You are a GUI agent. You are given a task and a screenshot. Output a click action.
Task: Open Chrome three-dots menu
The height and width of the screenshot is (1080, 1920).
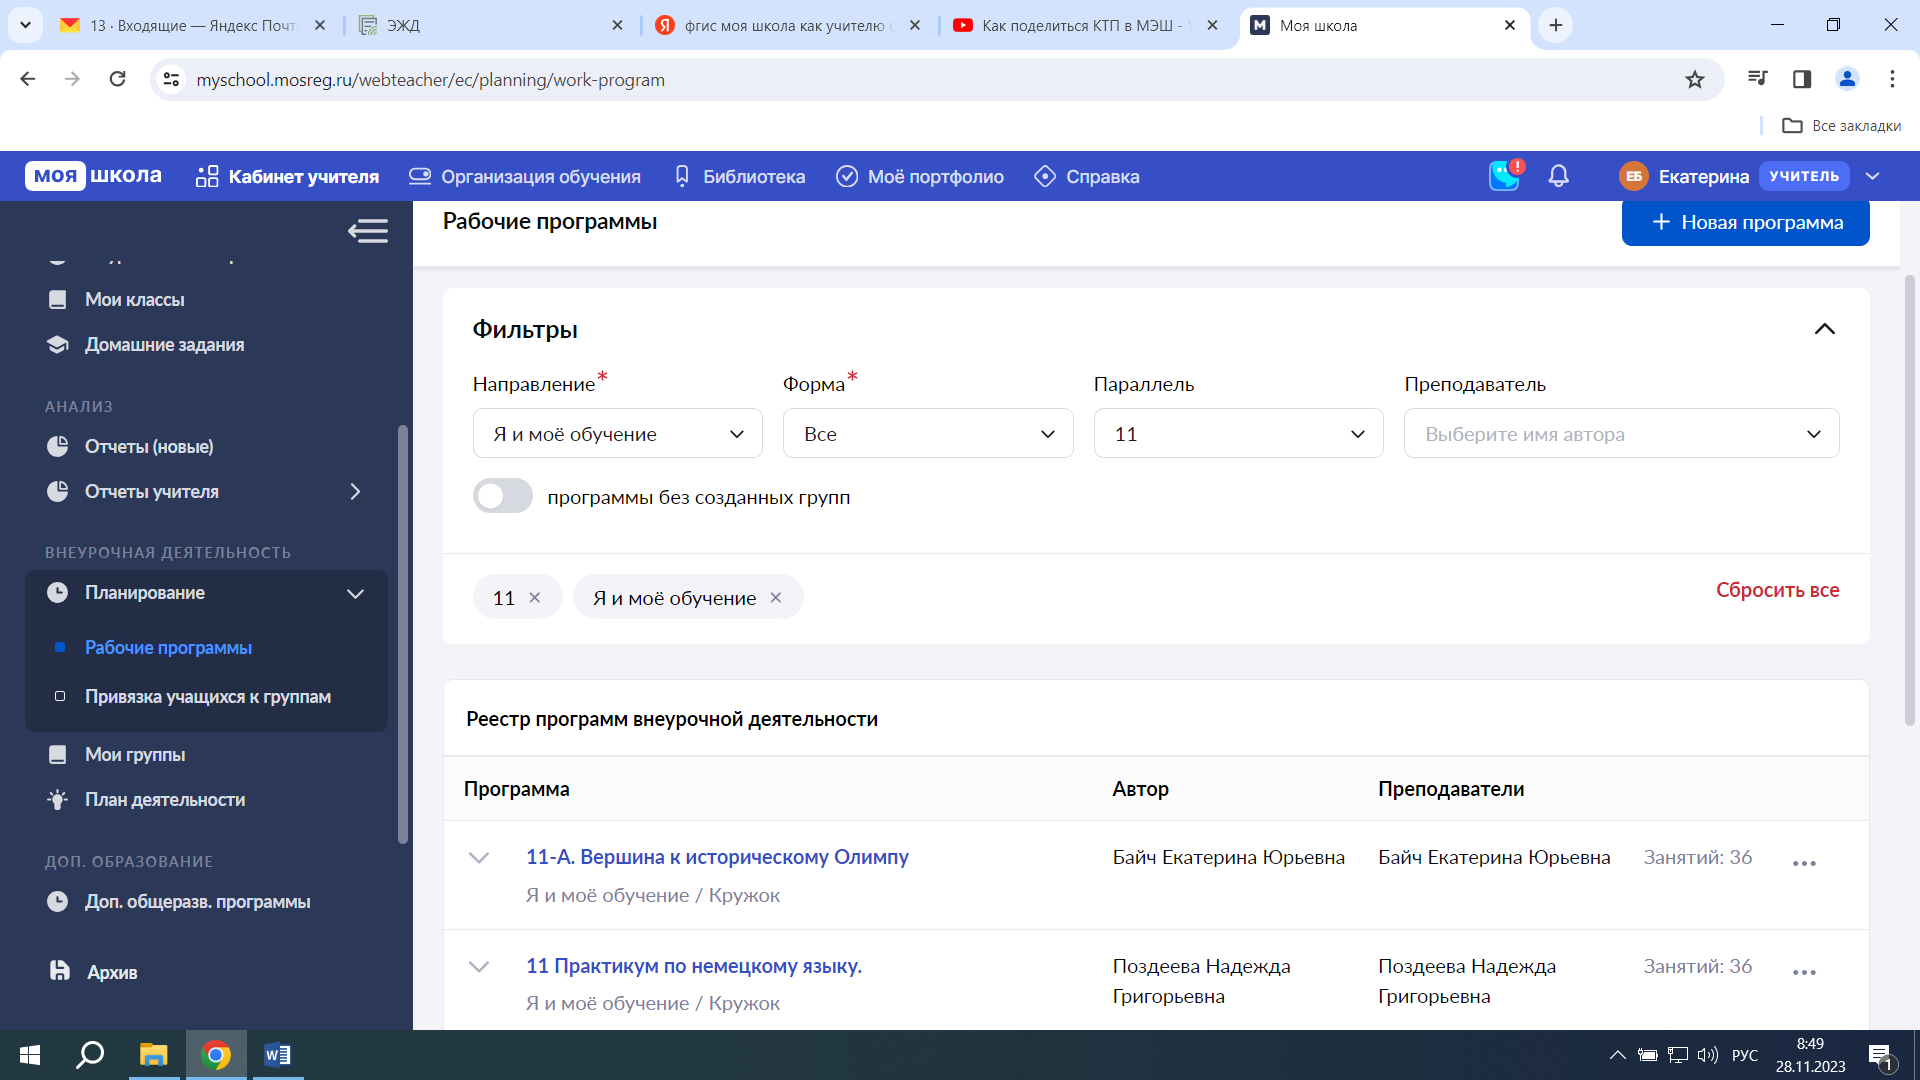click(x=1892, y=79)
